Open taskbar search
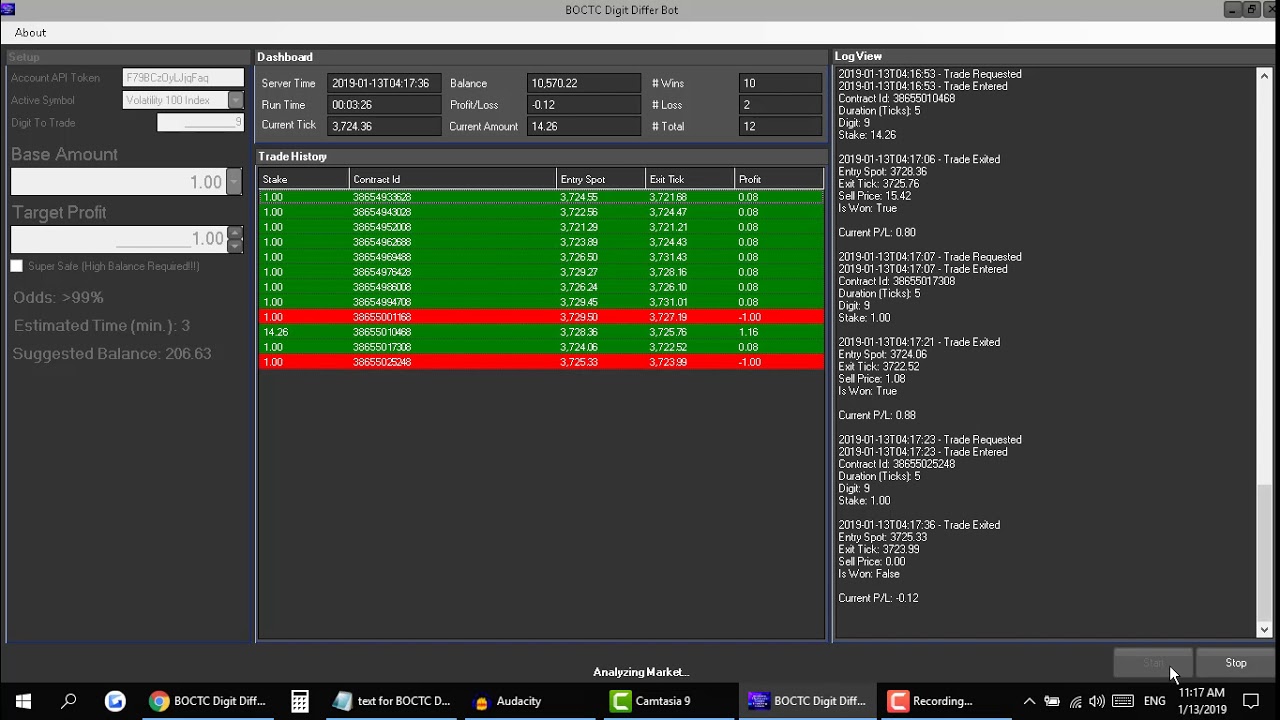The image size is (1280, 720). click(x=69, y=701)
